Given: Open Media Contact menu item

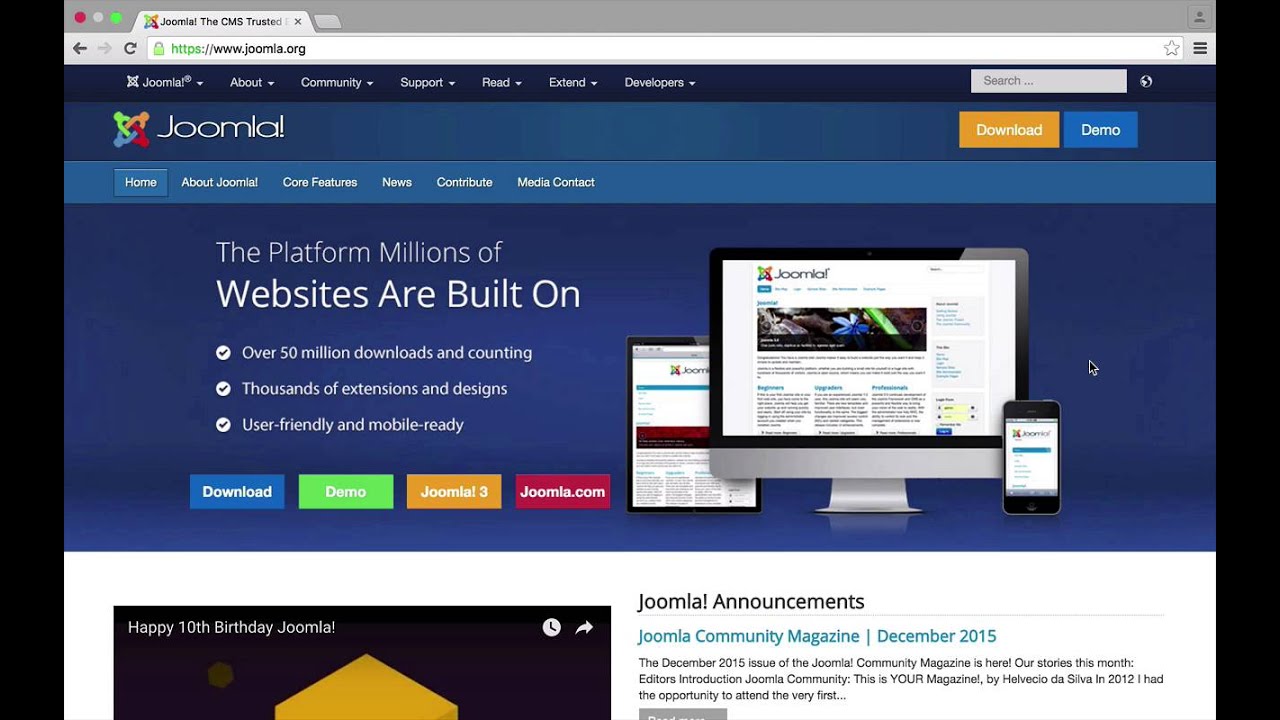Looking at the screenshot, I should pyautogui.click(x=556, y=182).
